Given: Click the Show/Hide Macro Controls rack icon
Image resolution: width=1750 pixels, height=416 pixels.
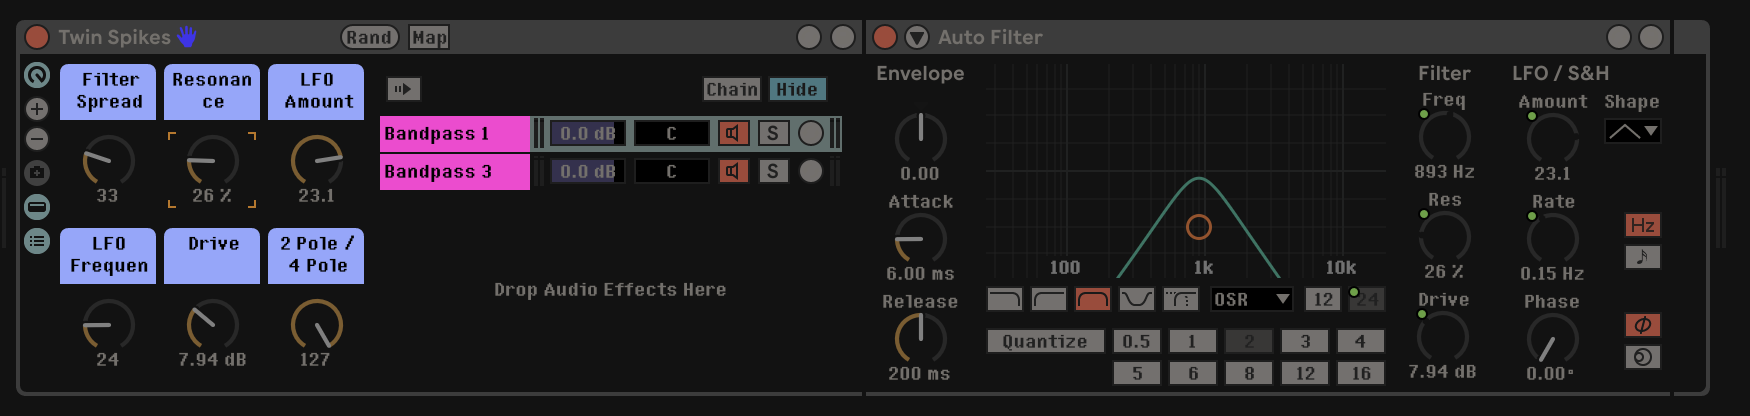Looking at the screenshot, I should pos(37,75).
